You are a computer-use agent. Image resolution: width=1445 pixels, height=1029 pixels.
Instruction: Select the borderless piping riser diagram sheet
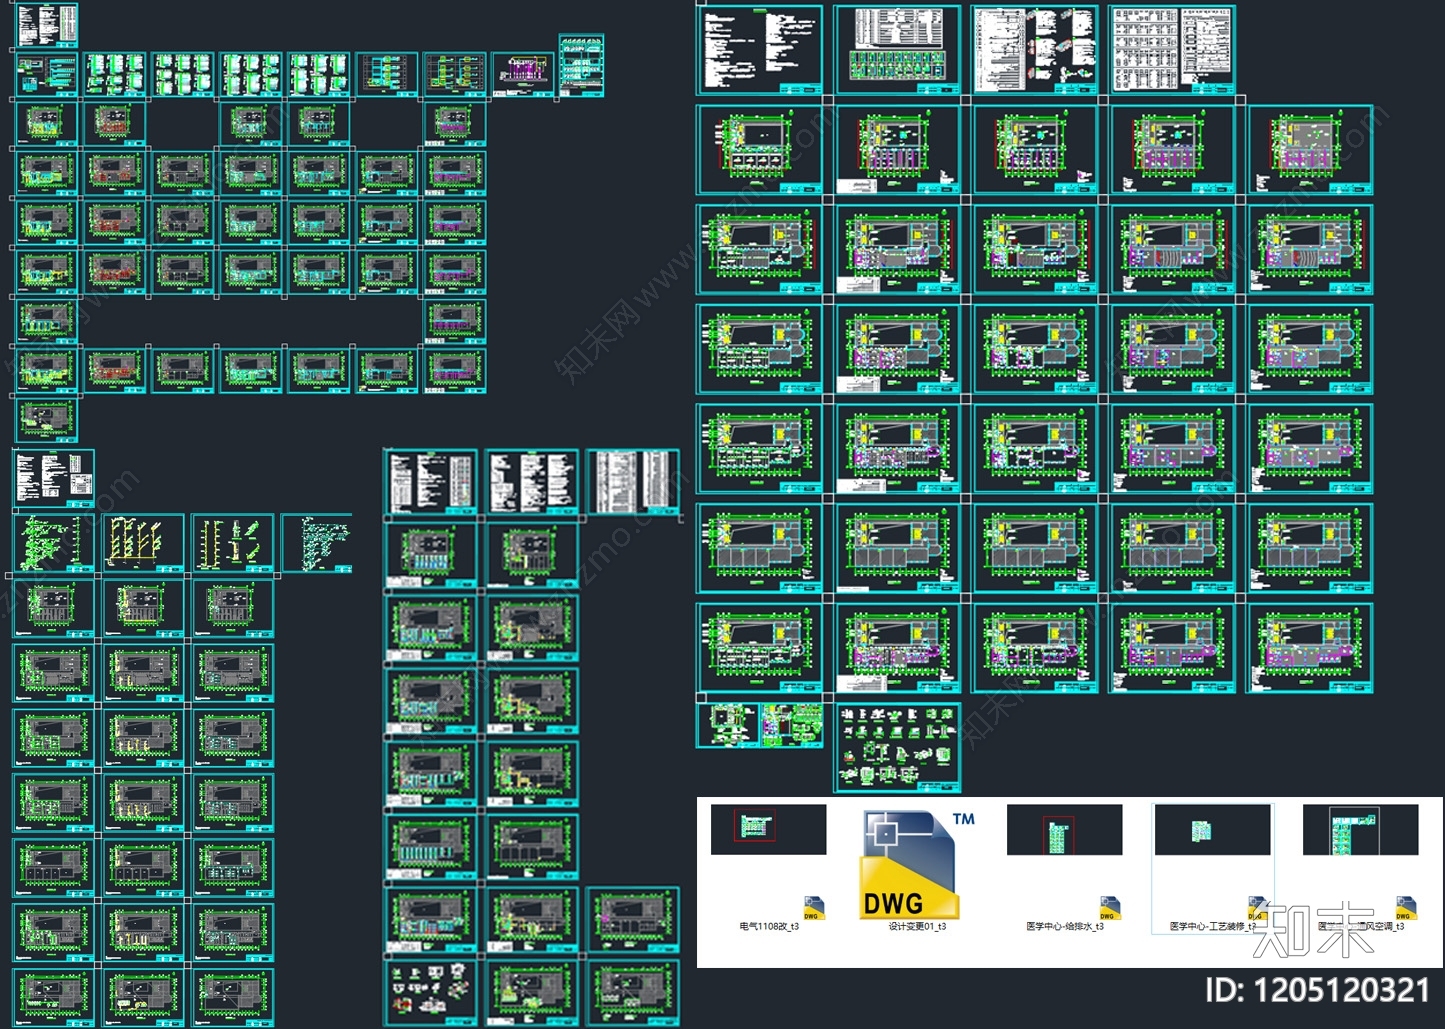(318, 543)
